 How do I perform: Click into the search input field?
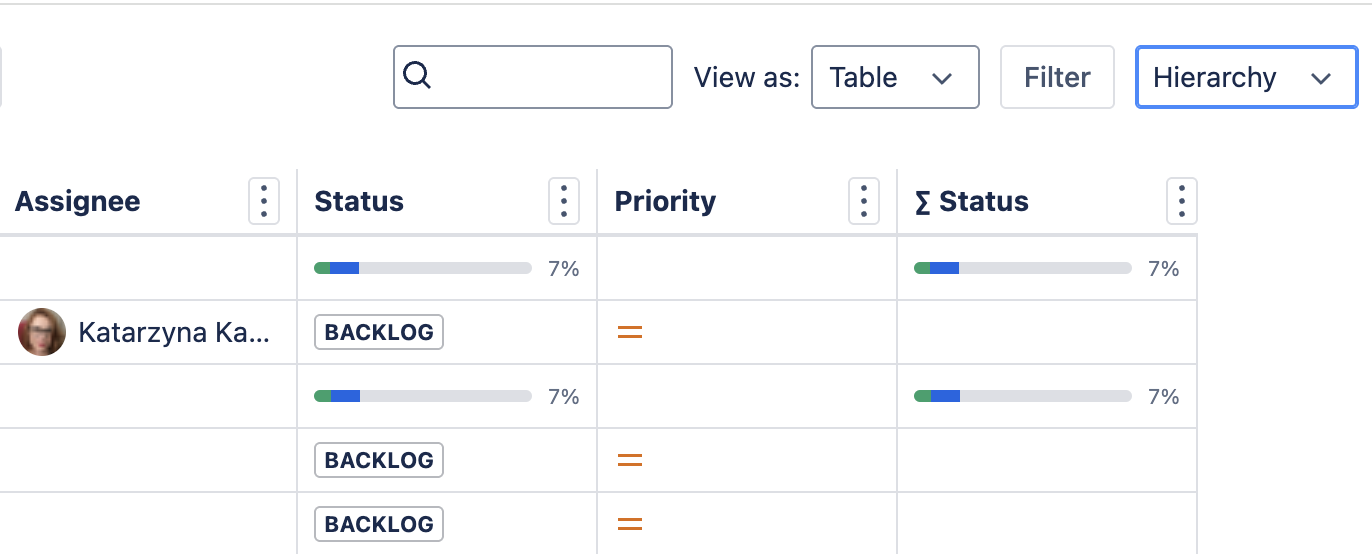[x=550, y=77]
